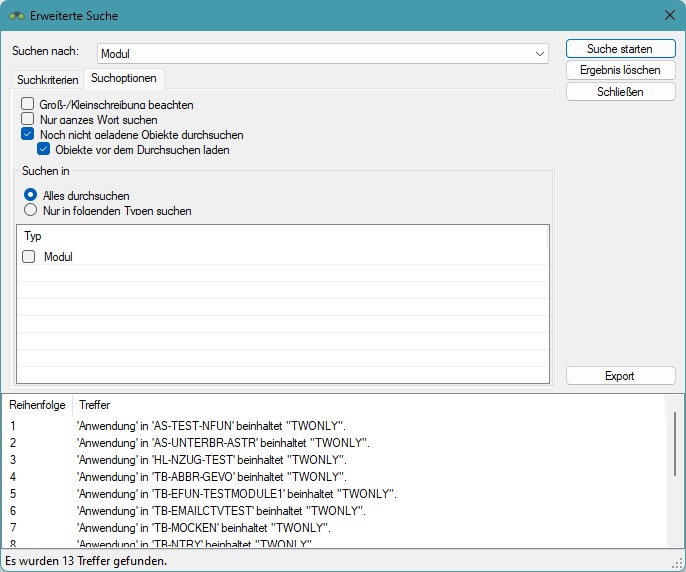Tick the Modul type checkbox
Viewport: 686px width, 572px height.
click(29, 257)
